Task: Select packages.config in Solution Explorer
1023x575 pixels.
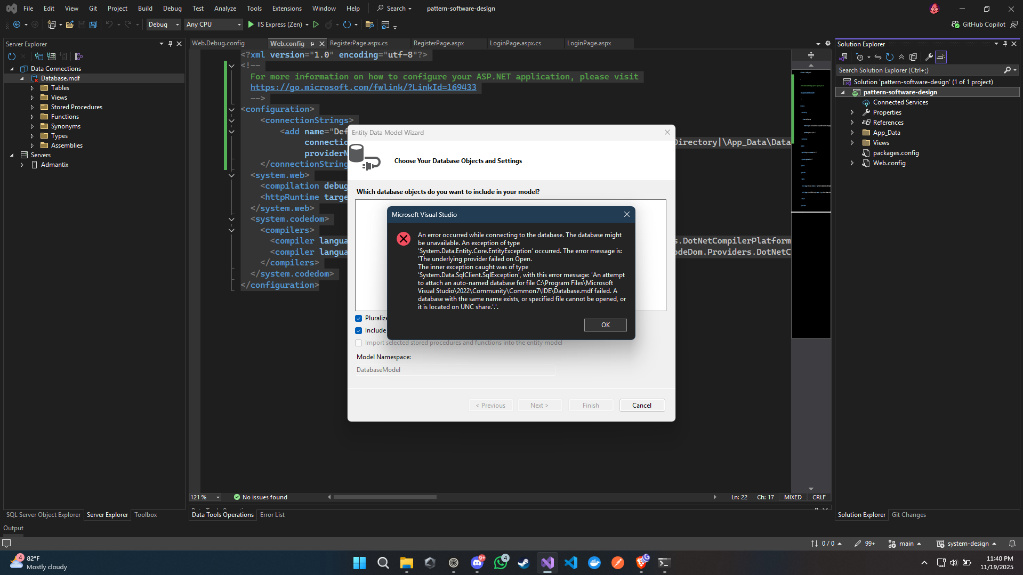Action: pos(896,153)
